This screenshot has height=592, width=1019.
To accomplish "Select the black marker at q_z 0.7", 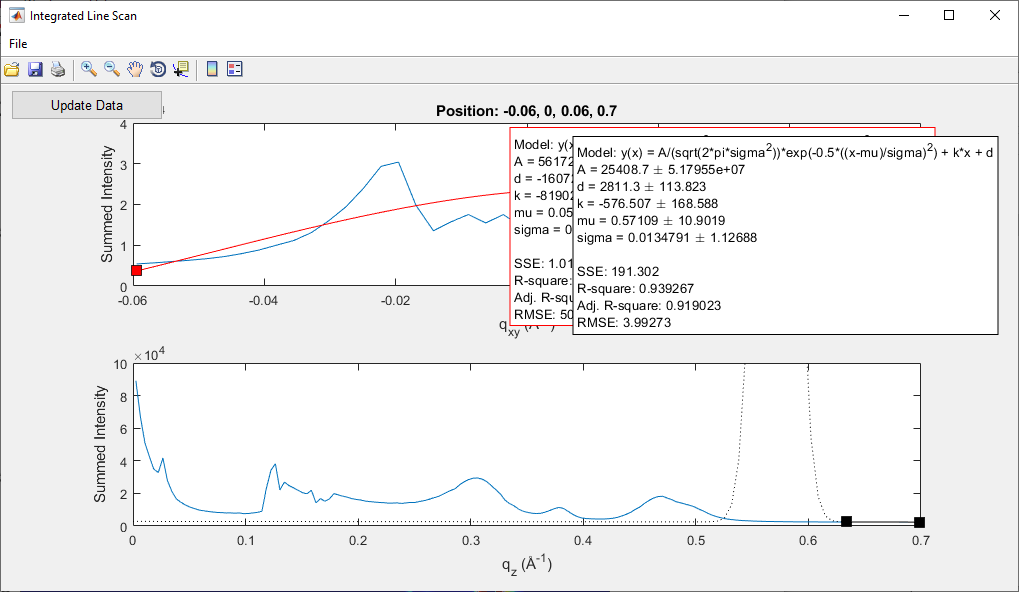I will [x=919, y=522].
